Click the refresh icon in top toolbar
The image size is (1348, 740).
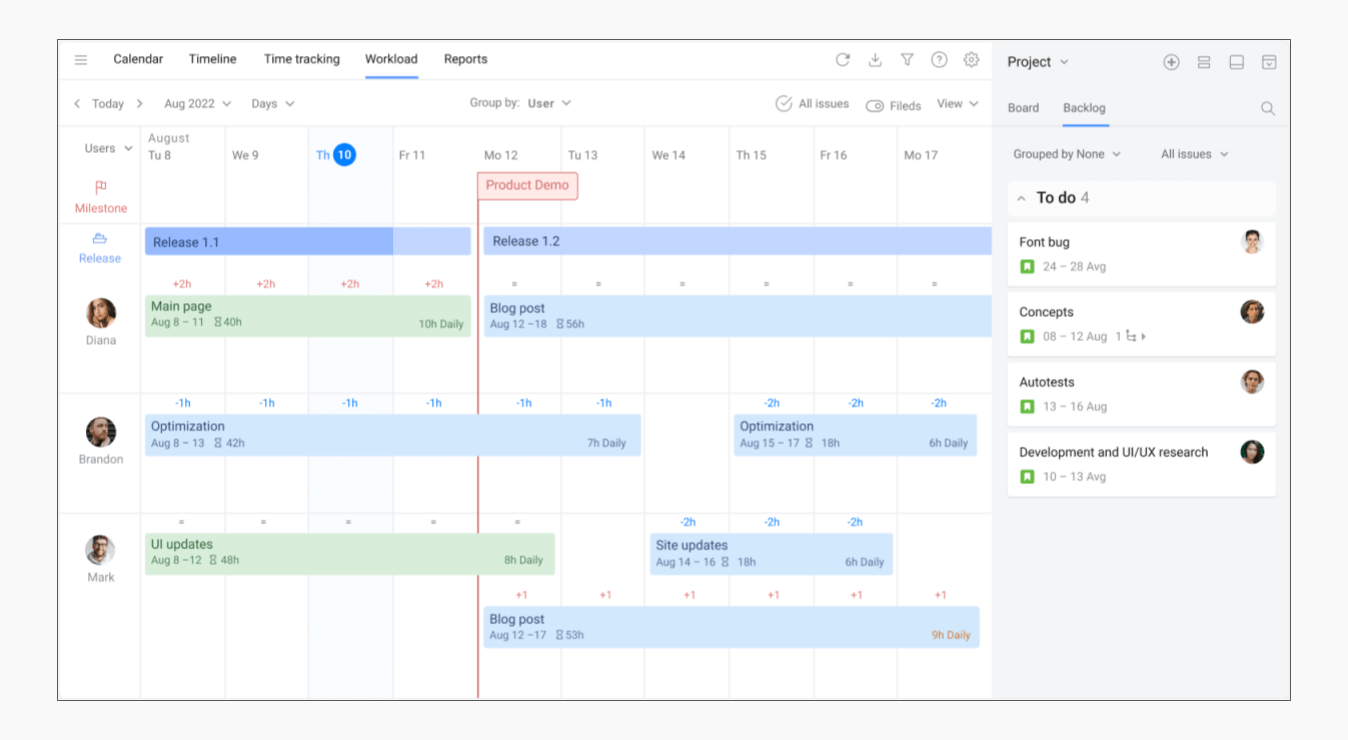click(x=843, y=60)
